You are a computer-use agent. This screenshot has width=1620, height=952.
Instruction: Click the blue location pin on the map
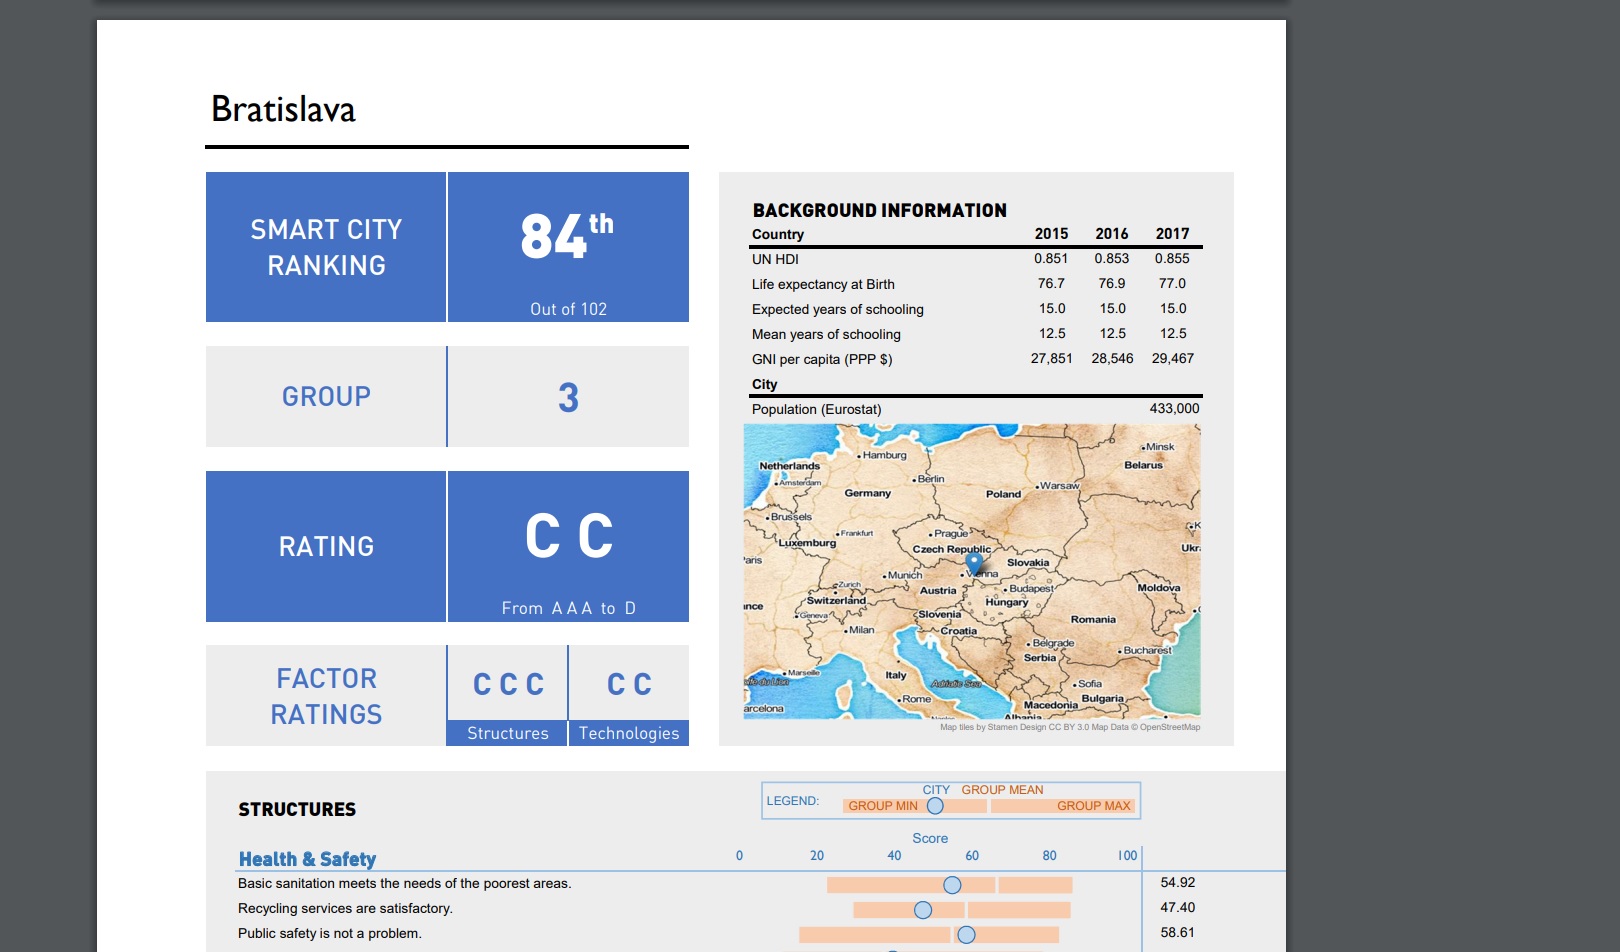point(974,562)
